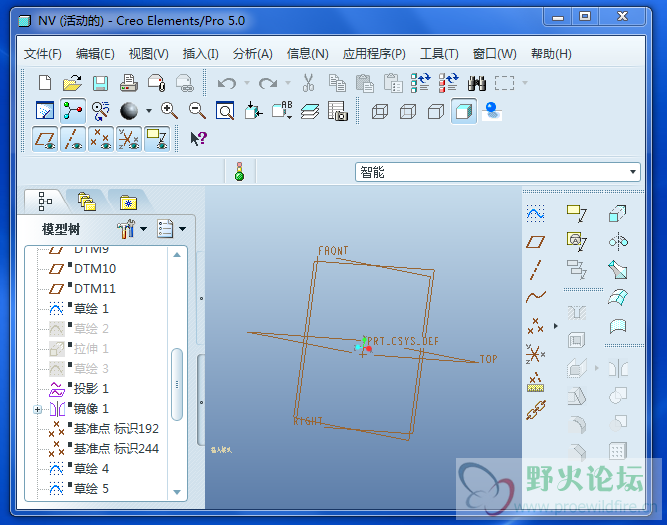Open the Redo history dropdown arrow
The height and width of the screenshot is (525, 667).
click(288, 83)
